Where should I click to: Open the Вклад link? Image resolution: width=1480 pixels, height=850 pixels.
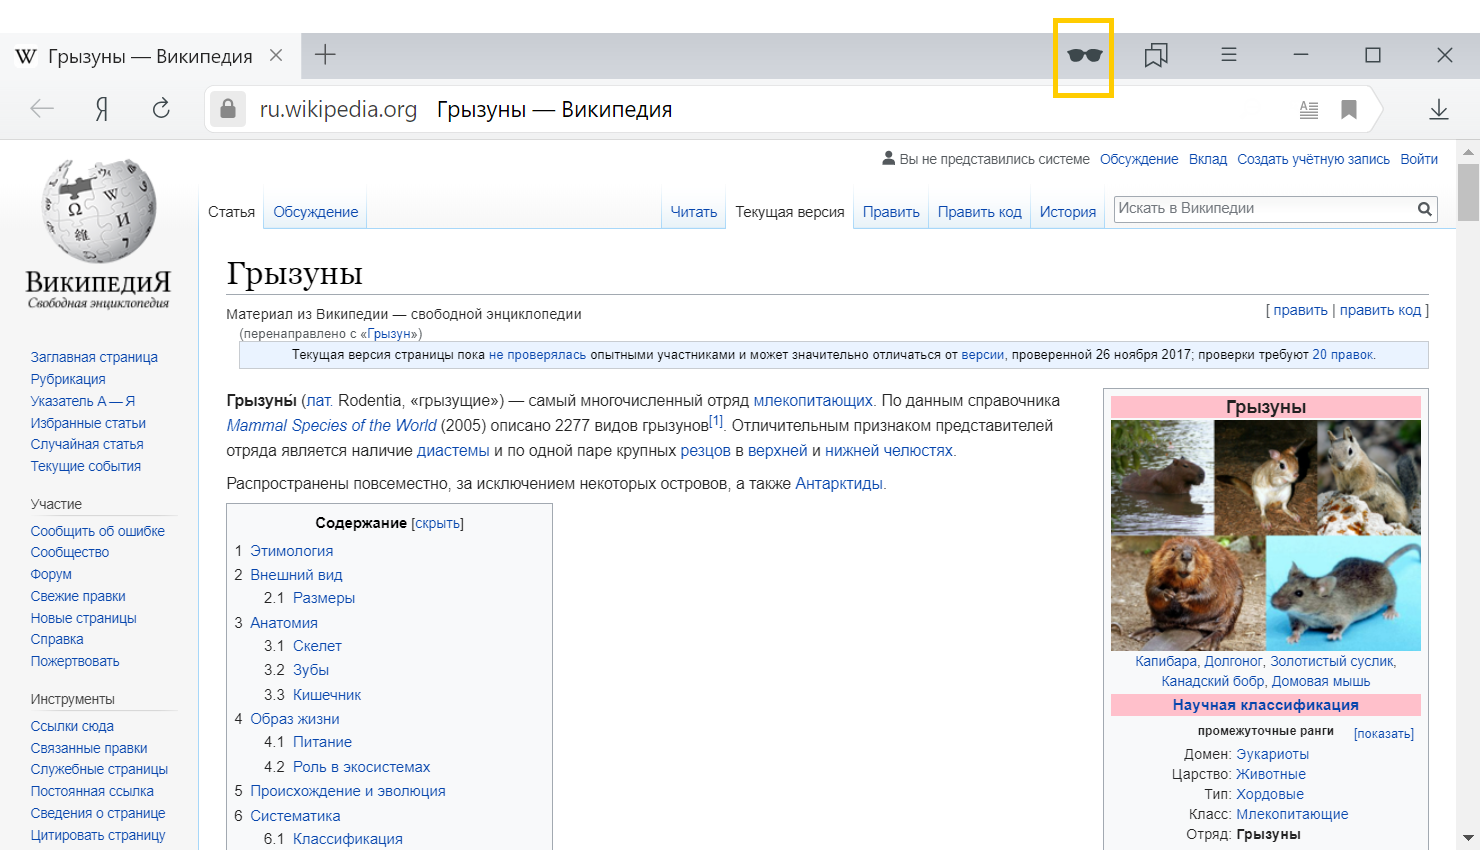point(1208,159)
